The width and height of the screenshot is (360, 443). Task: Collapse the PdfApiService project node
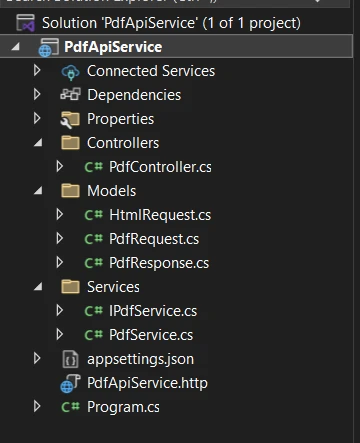(x=15, y=47)
